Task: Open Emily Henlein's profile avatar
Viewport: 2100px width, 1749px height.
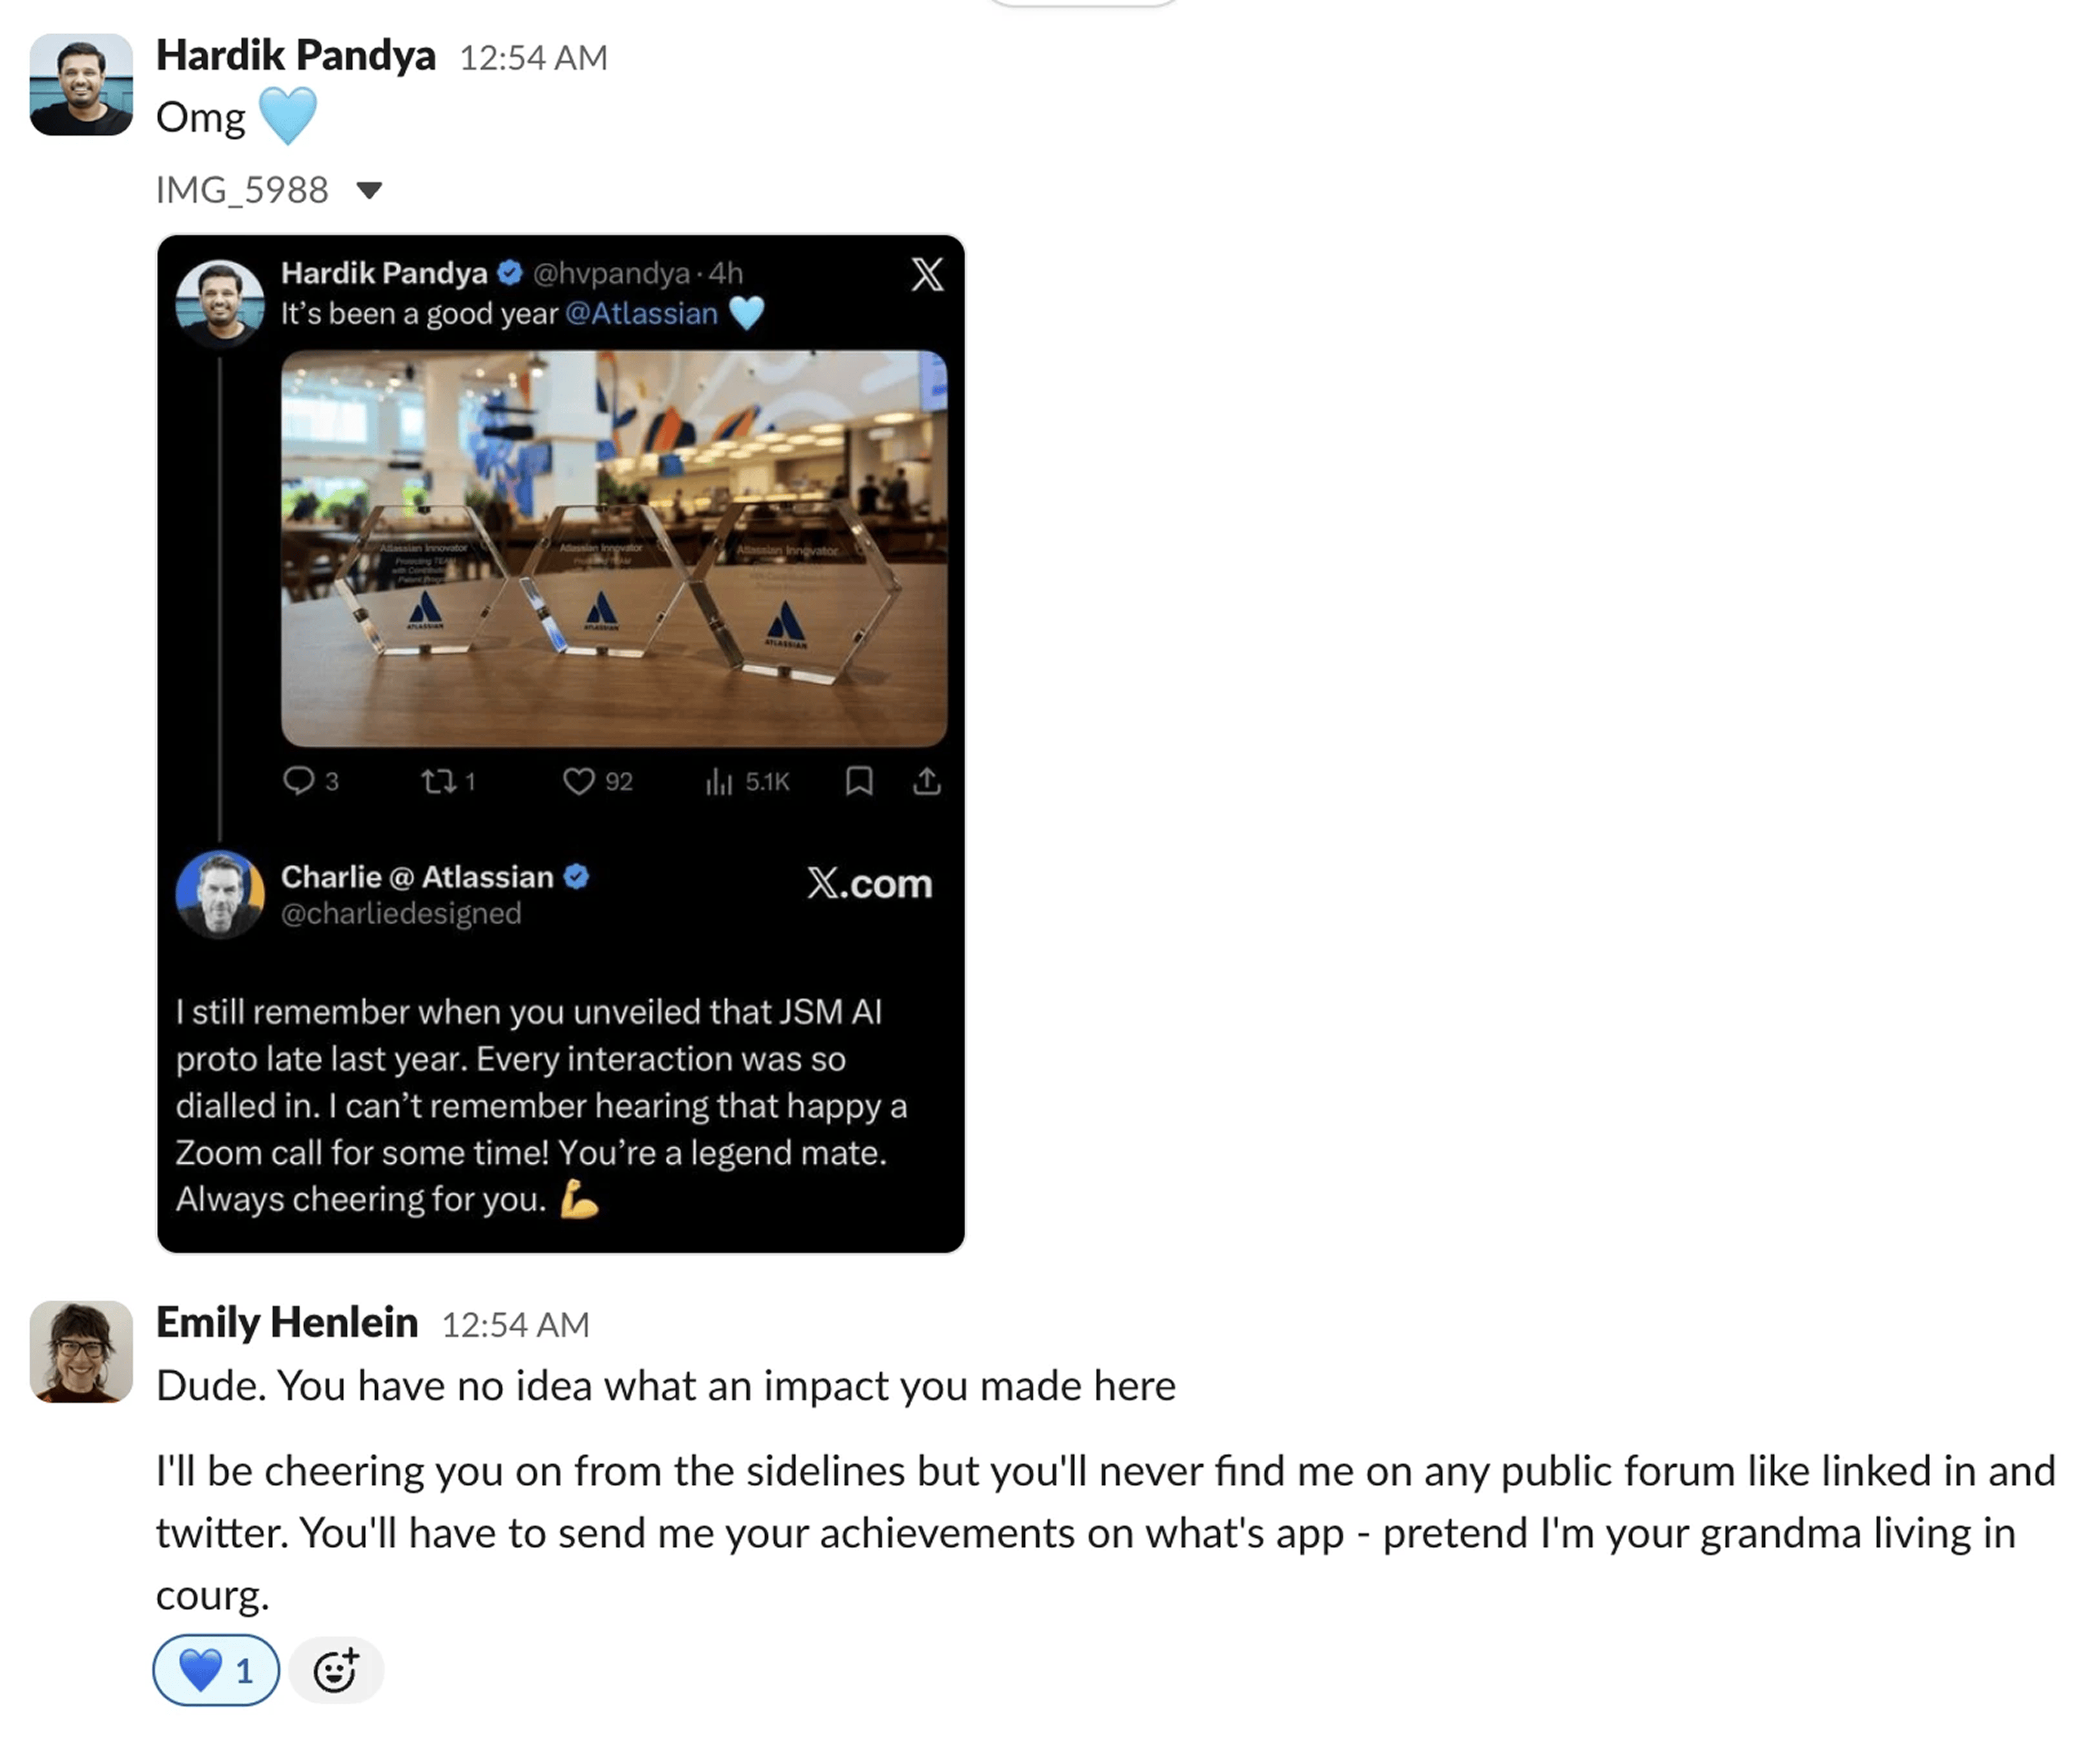Action: coord(81,1351)
